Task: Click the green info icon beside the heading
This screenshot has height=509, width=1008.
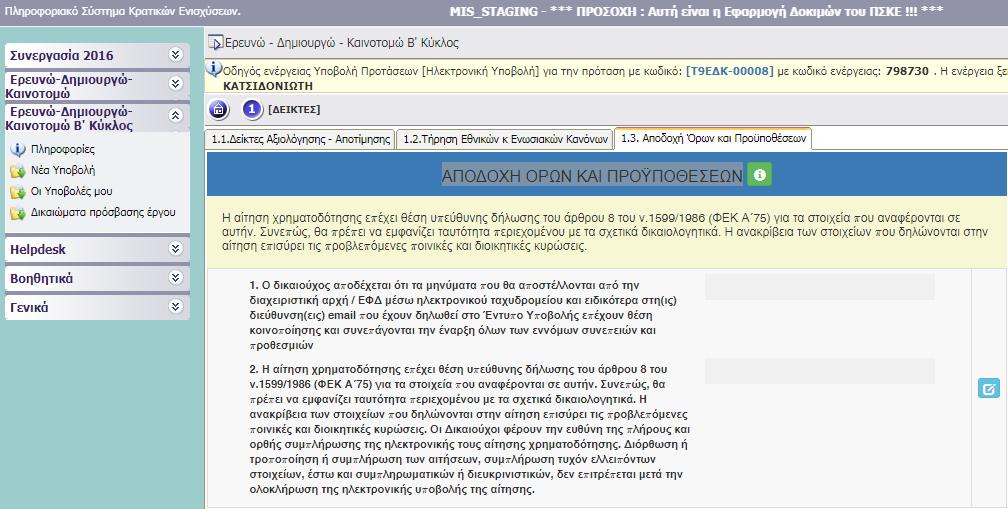Action: tap(759, 175)
